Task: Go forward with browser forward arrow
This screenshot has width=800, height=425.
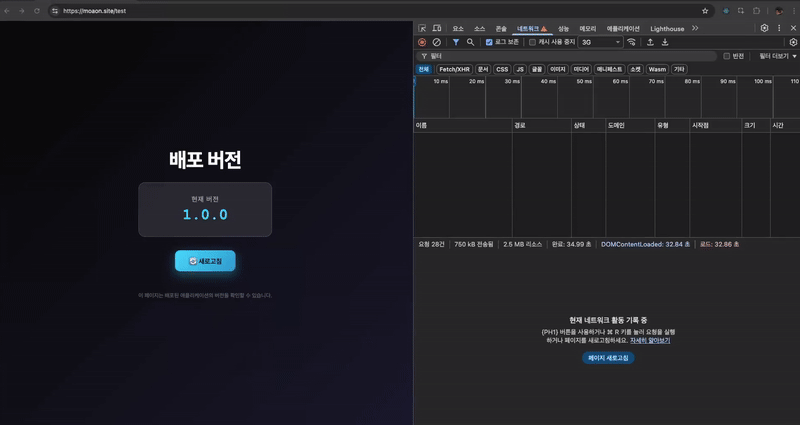Action: coord(21,11)
